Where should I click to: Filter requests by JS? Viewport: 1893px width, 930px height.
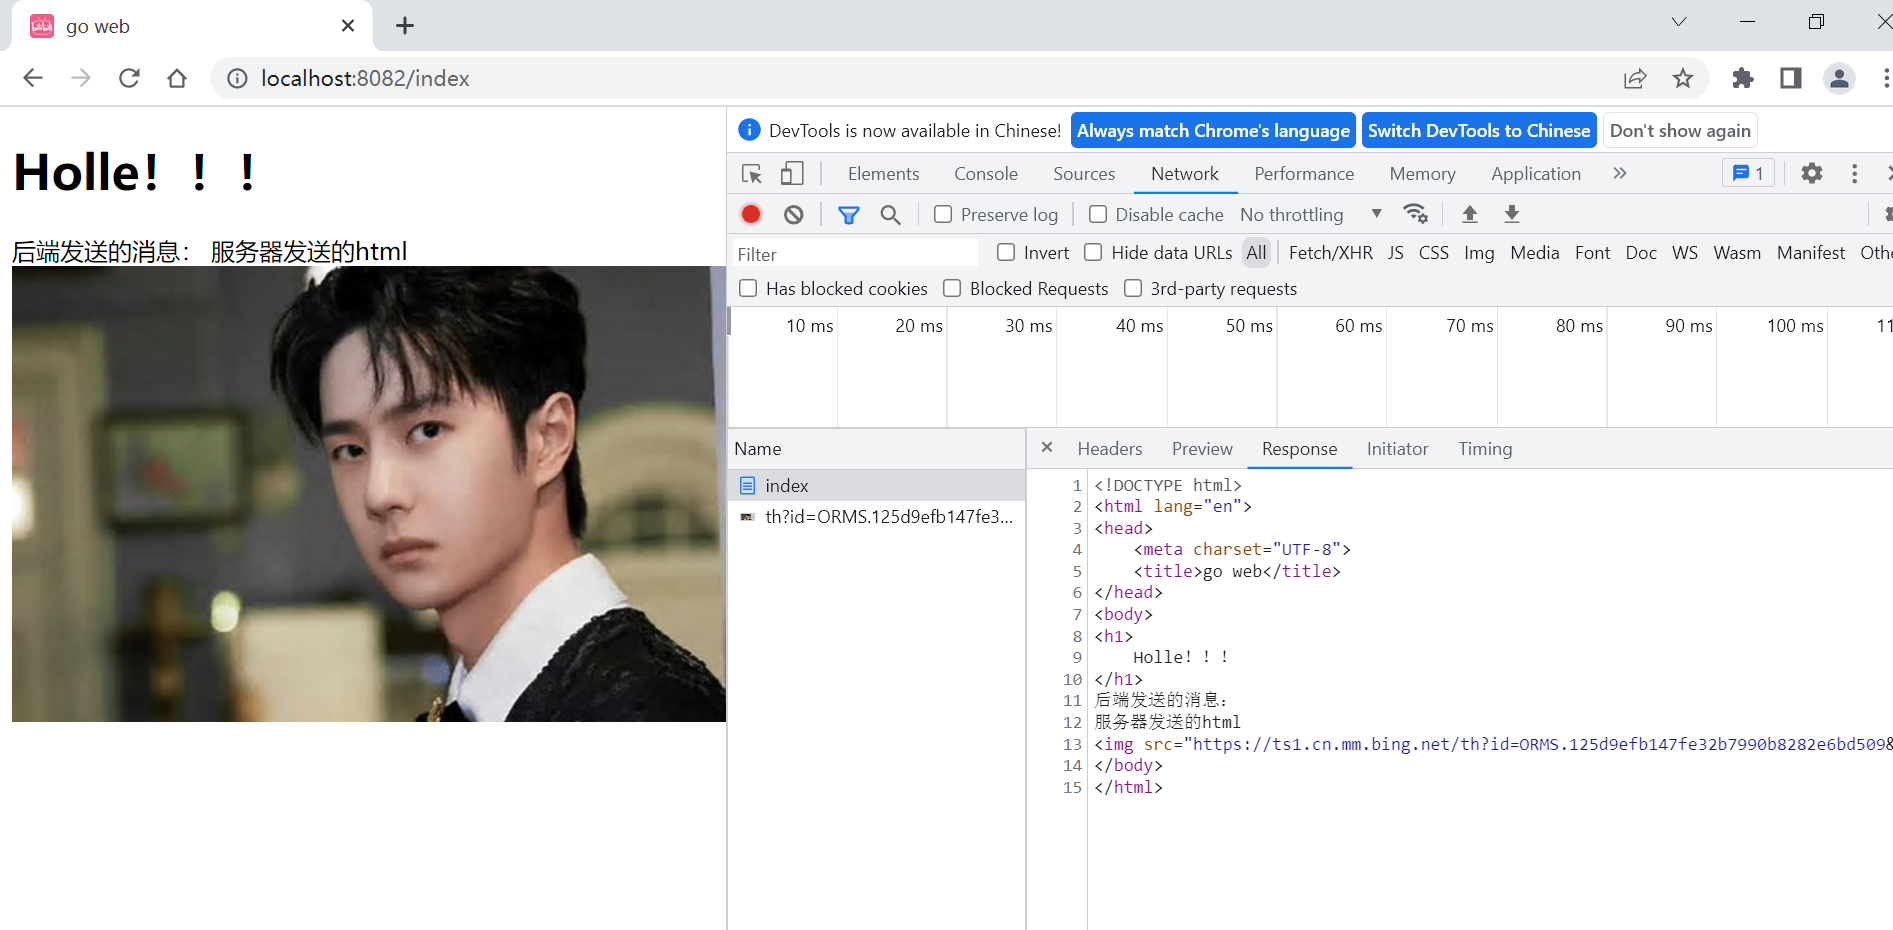click(x=1396, y=253)
